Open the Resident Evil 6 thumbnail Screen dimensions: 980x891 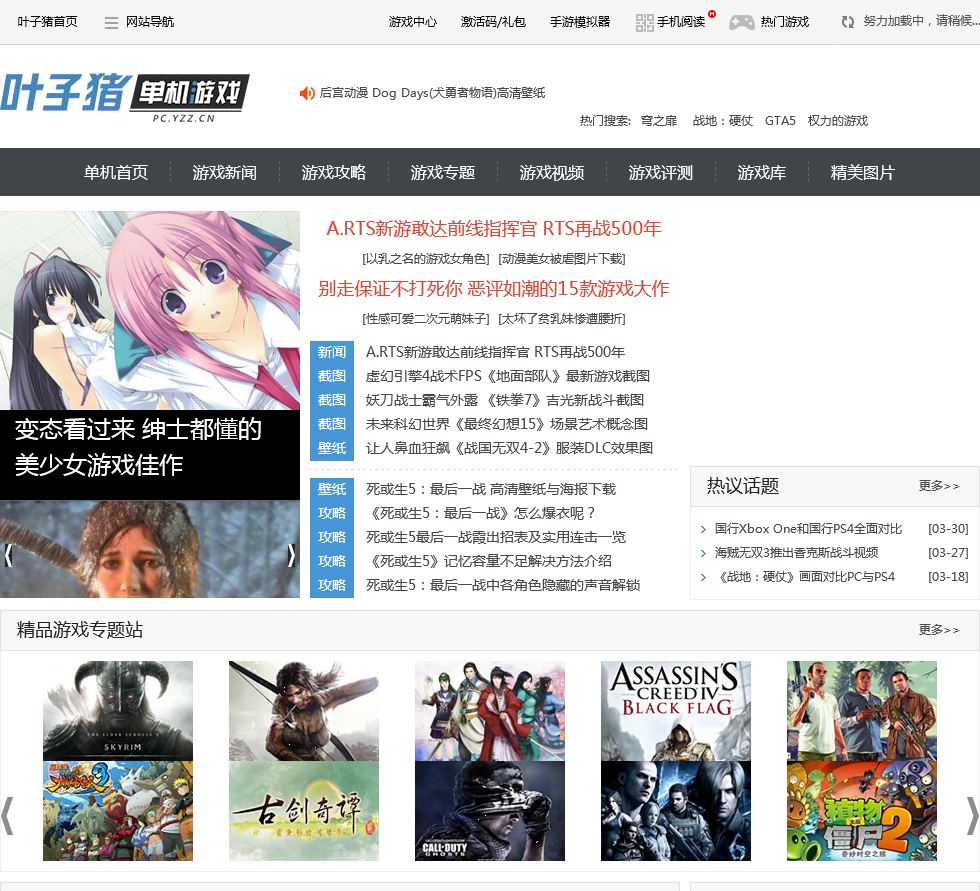(x=676, y=811)
